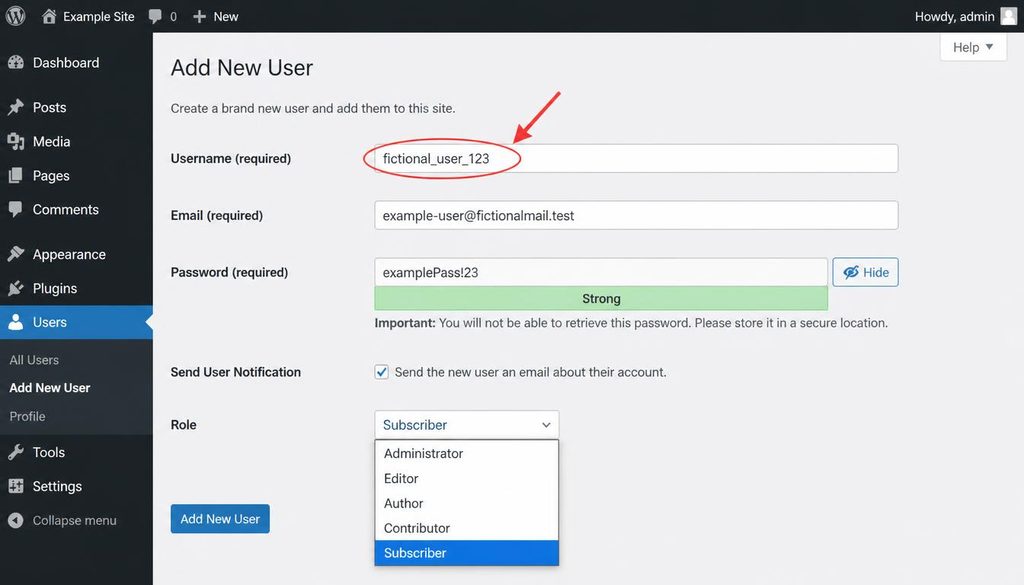Image resolution: width=1024 pixels, height=585 pixels.
Task: Focus the Email input field
Action: (x=636, y=215)
